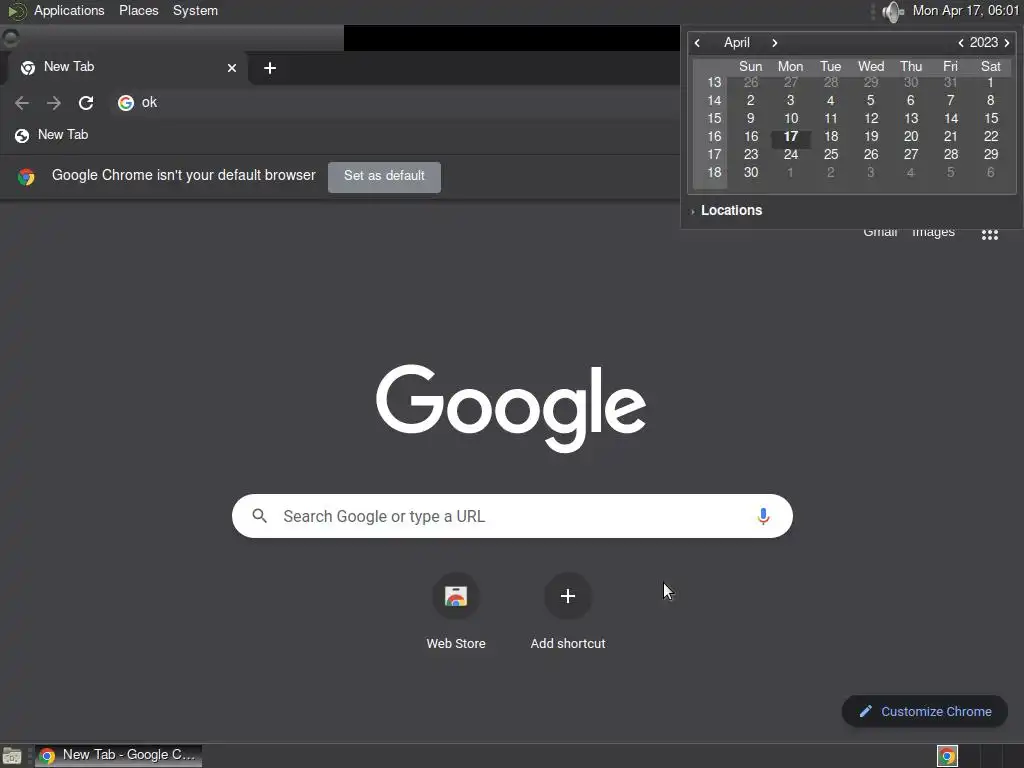Open a new tab with the plus button

tap(270, 68)
